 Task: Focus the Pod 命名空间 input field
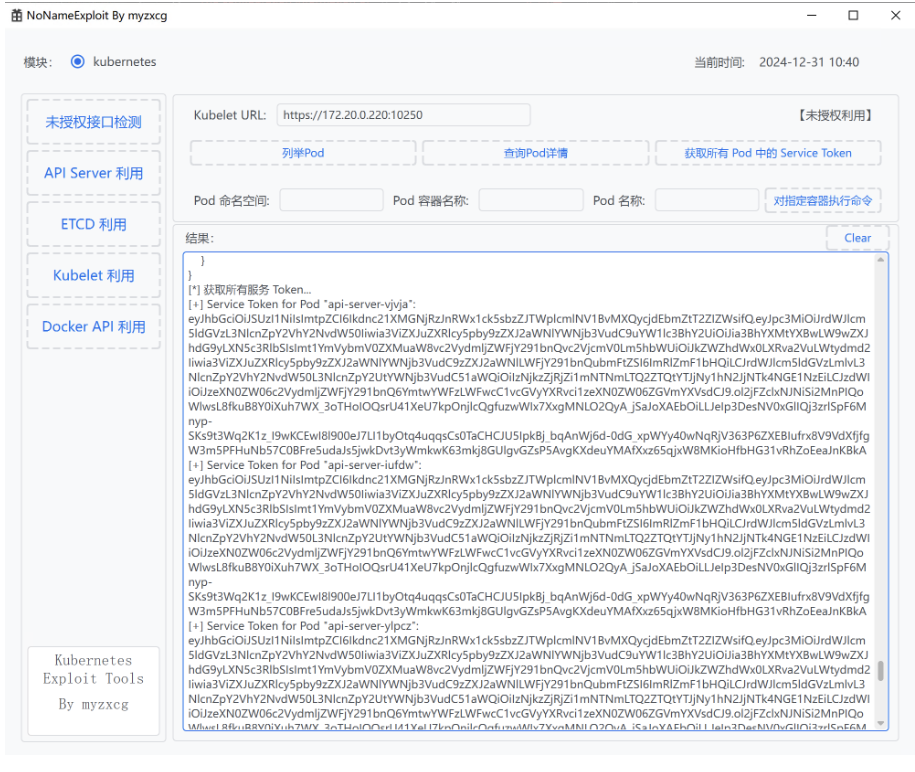(331, 200)
